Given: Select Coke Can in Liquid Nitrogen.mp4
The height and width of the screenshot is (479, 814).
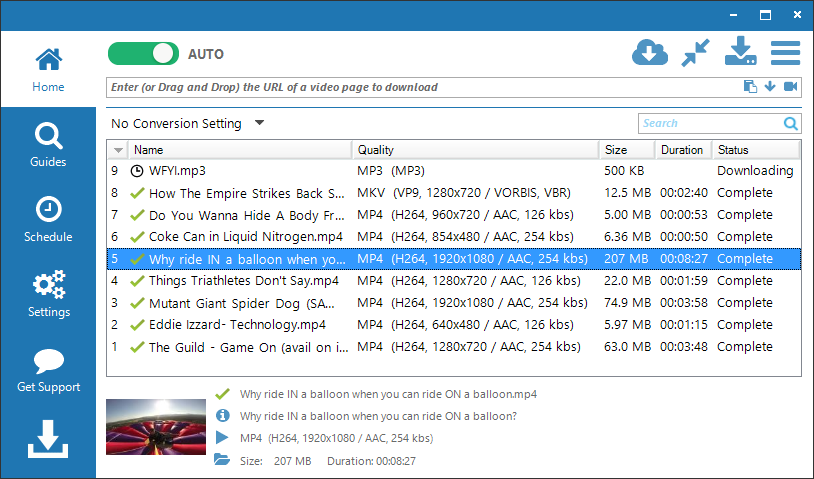Looking at the screenshot, I should [x=454, y=237].
